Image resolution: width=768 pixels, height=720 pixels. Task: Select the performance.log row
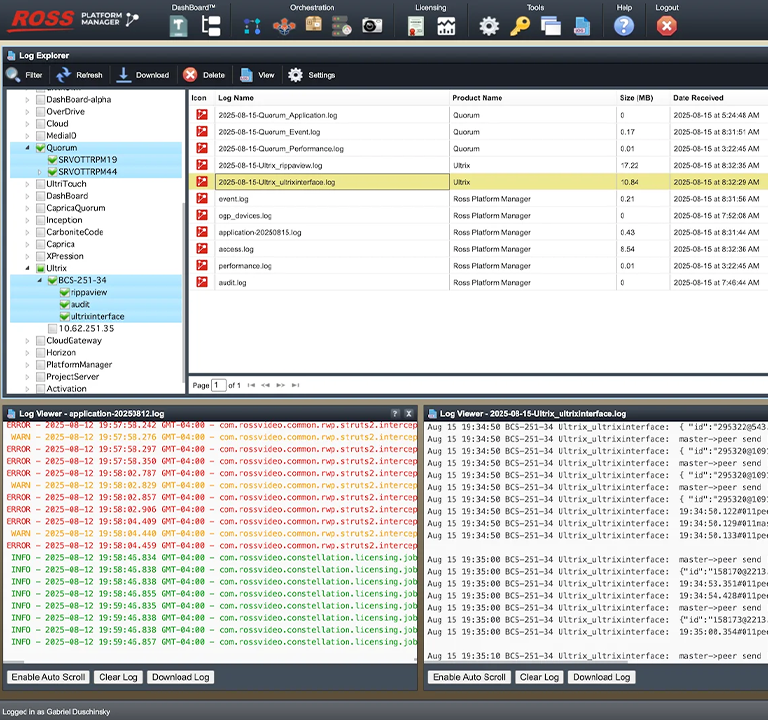(478, 265)
